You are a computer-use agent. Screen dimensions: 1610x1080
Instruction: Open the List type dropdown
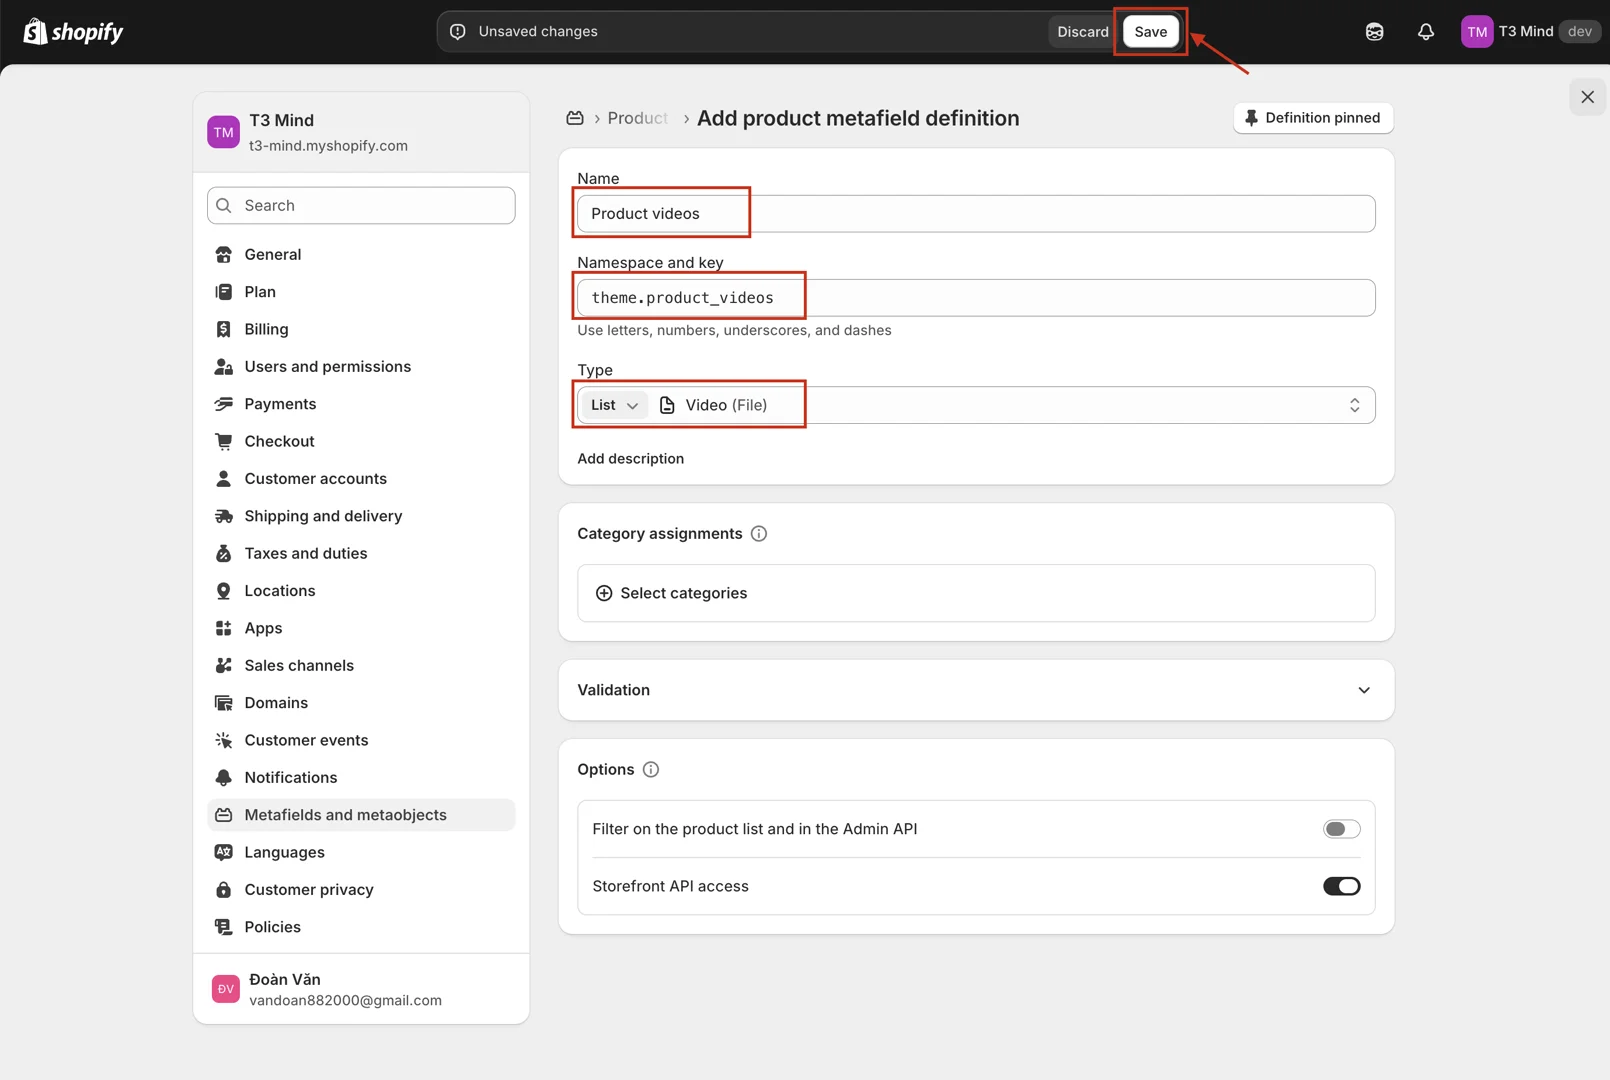coord(614,405)
